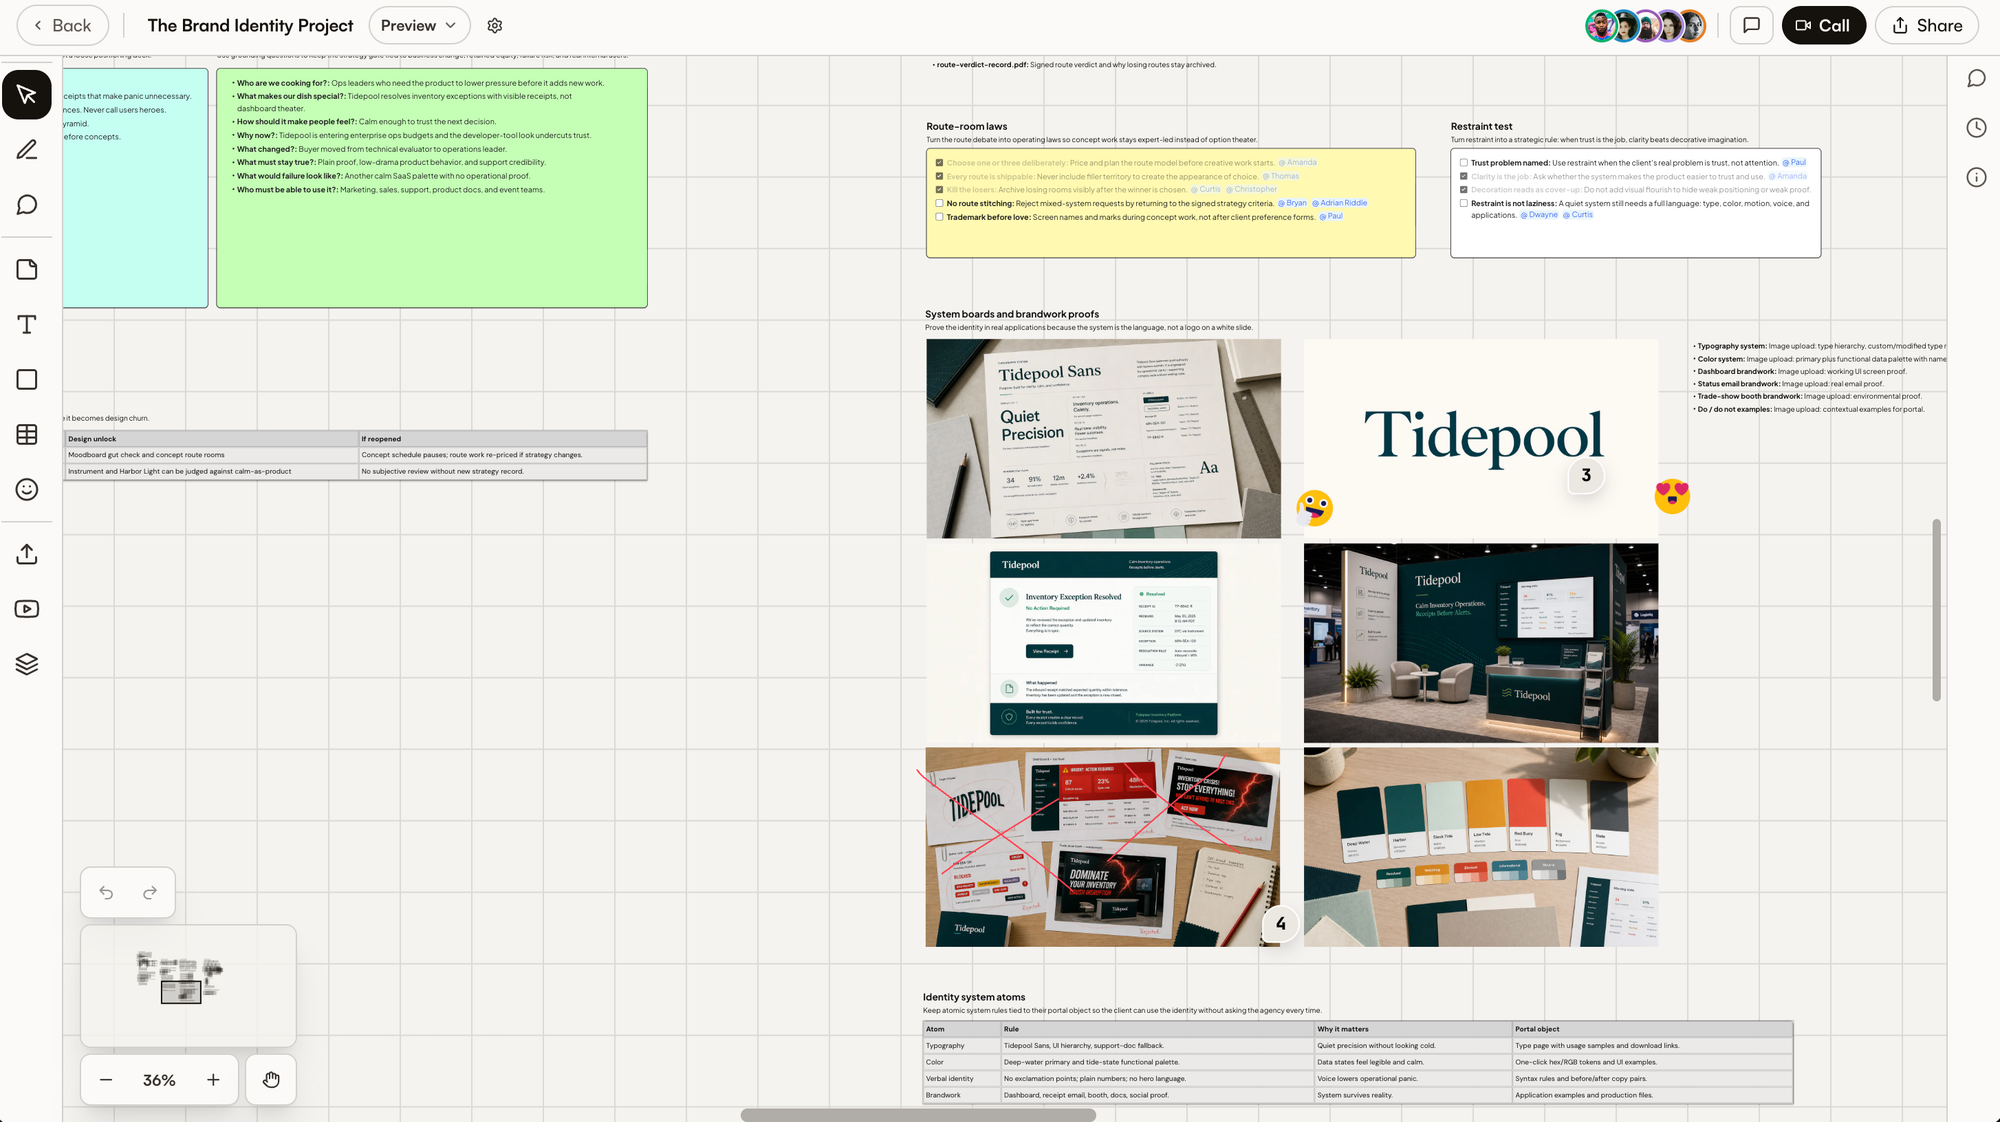Activate the hand pan tool
The image size is (2000, 1122).
click(271, 1080)
